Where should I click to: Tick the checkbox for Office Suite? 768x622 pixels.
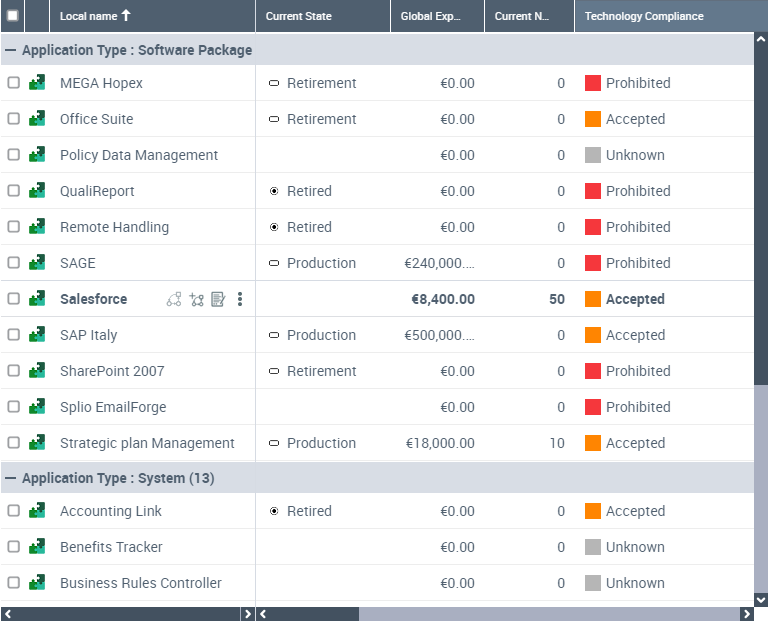coord(14,119)
